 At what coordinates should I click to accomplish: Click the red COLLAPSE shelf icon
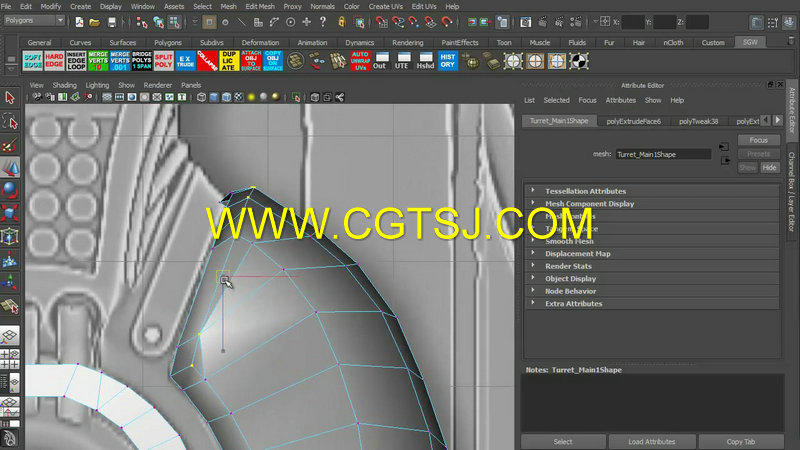(207, 61)
